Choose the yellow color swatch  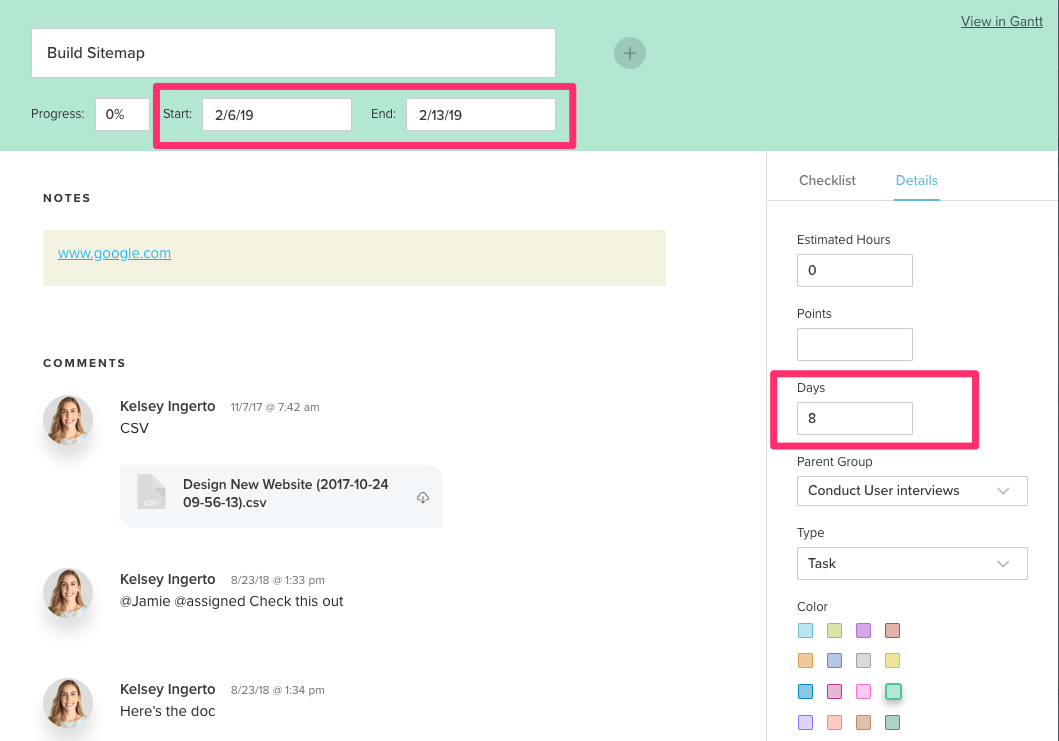pos(893,660)
